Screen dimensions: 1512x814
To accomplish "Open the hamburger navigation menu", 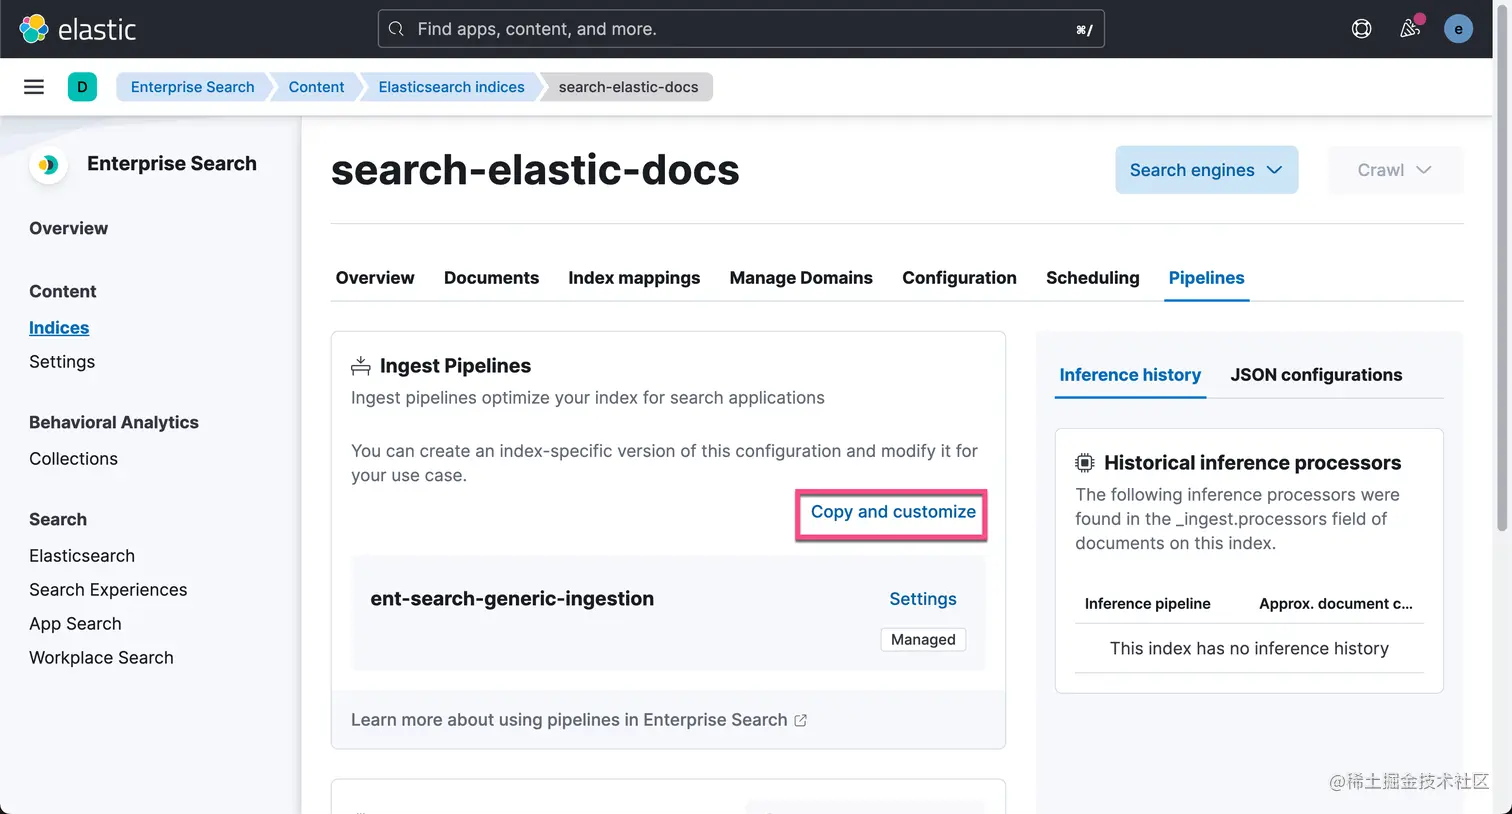I will click(x=34, y=87).
